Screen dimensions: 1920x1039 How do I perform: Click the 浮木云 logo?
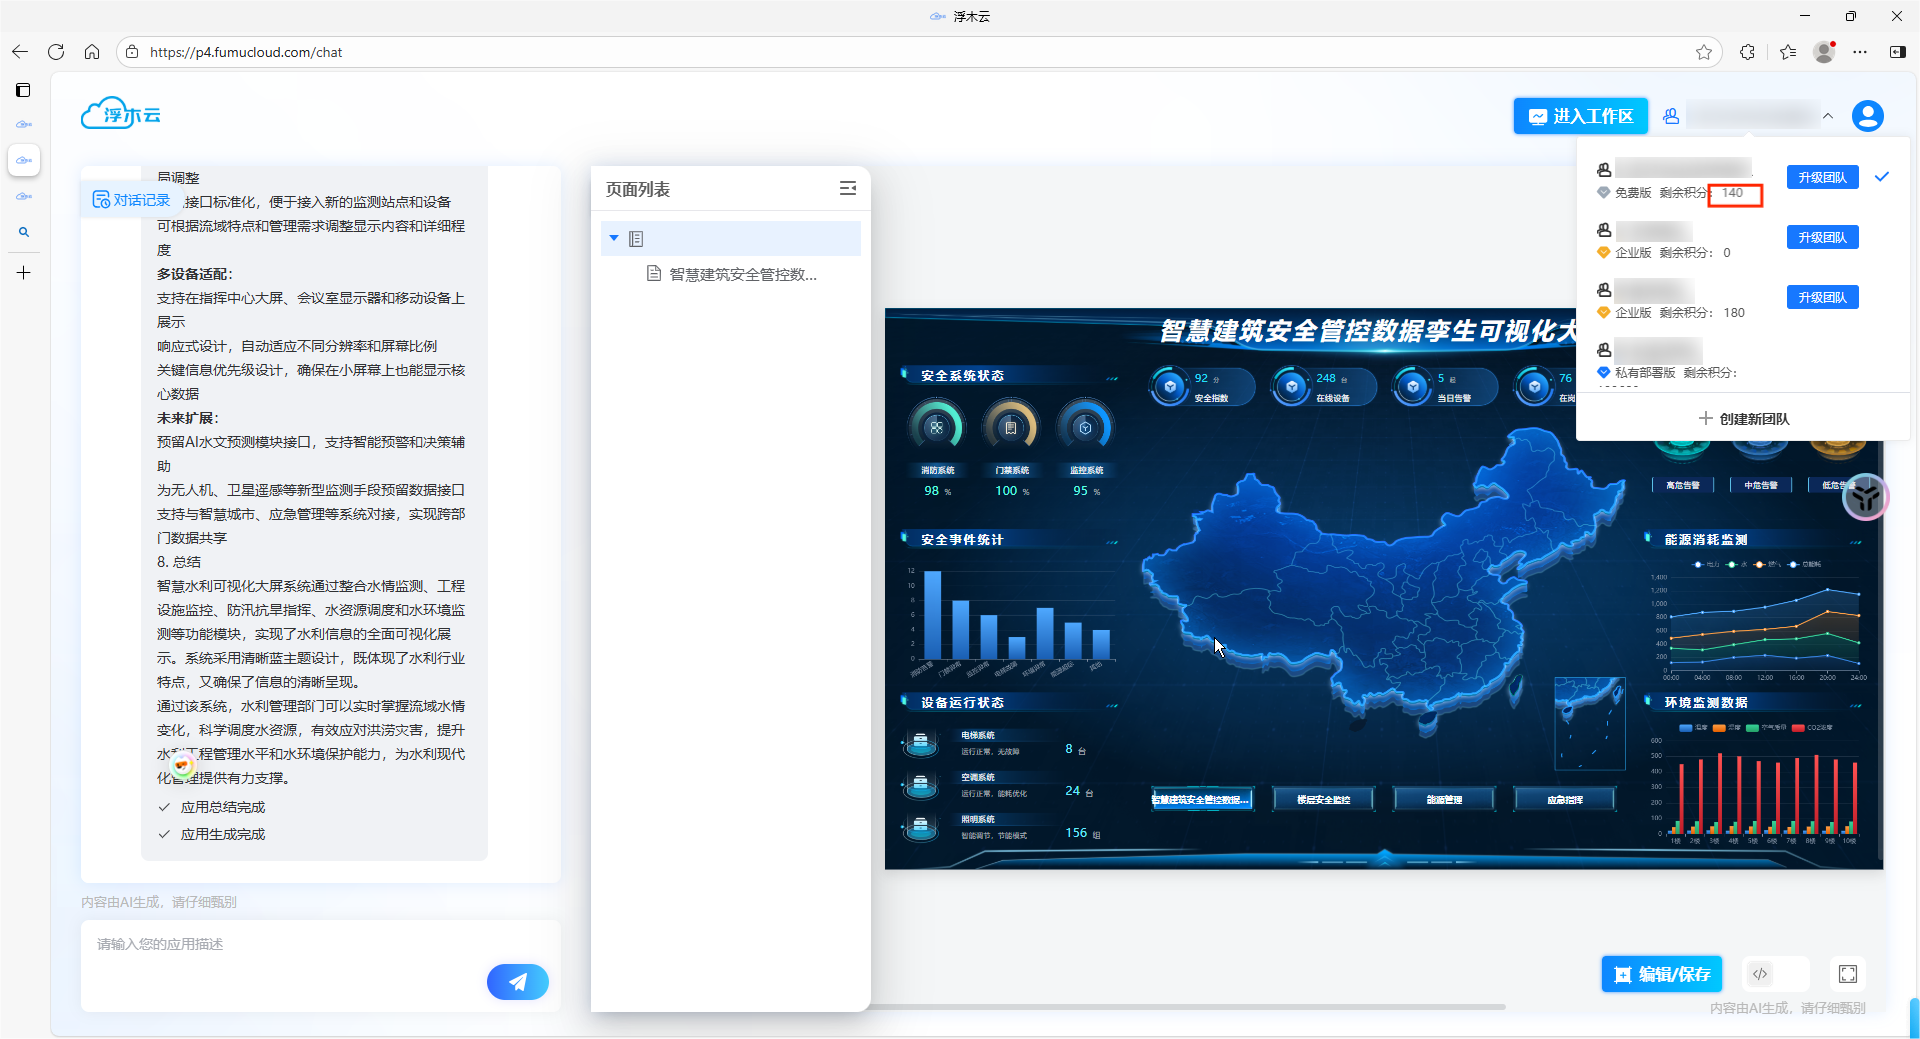tap(121, 115)
